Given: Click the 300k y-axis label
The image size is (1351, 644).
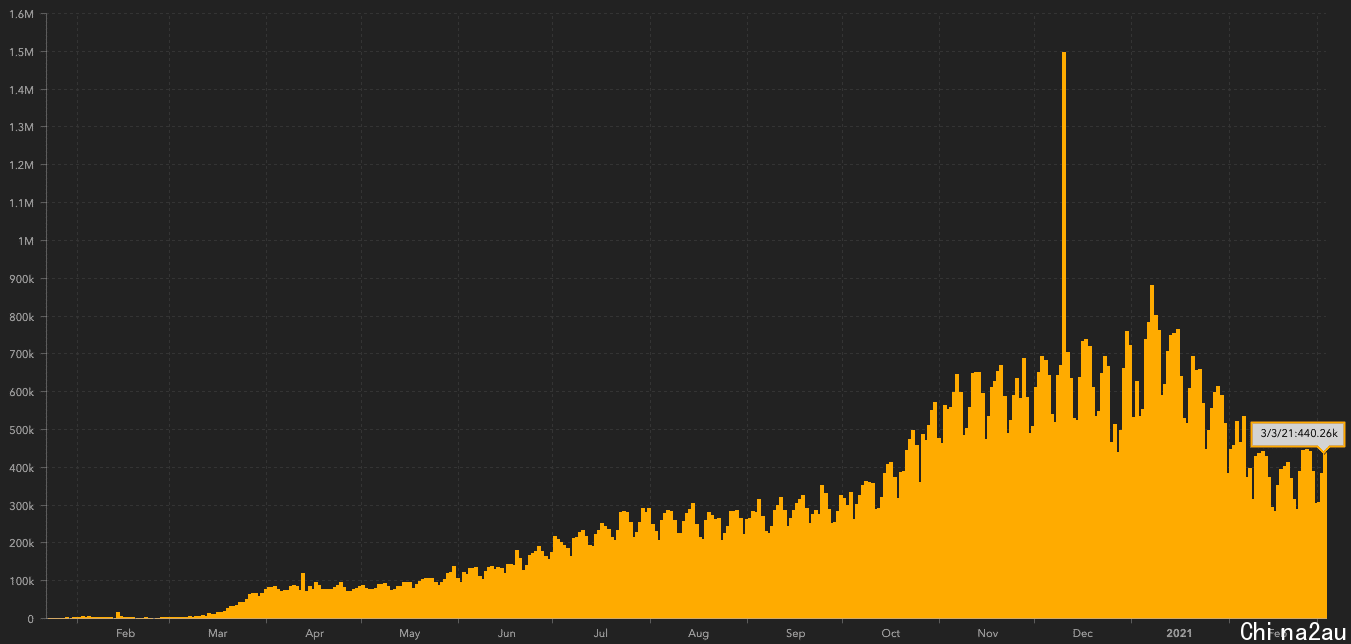Looking at the screenshot, I should click(22, 506).
